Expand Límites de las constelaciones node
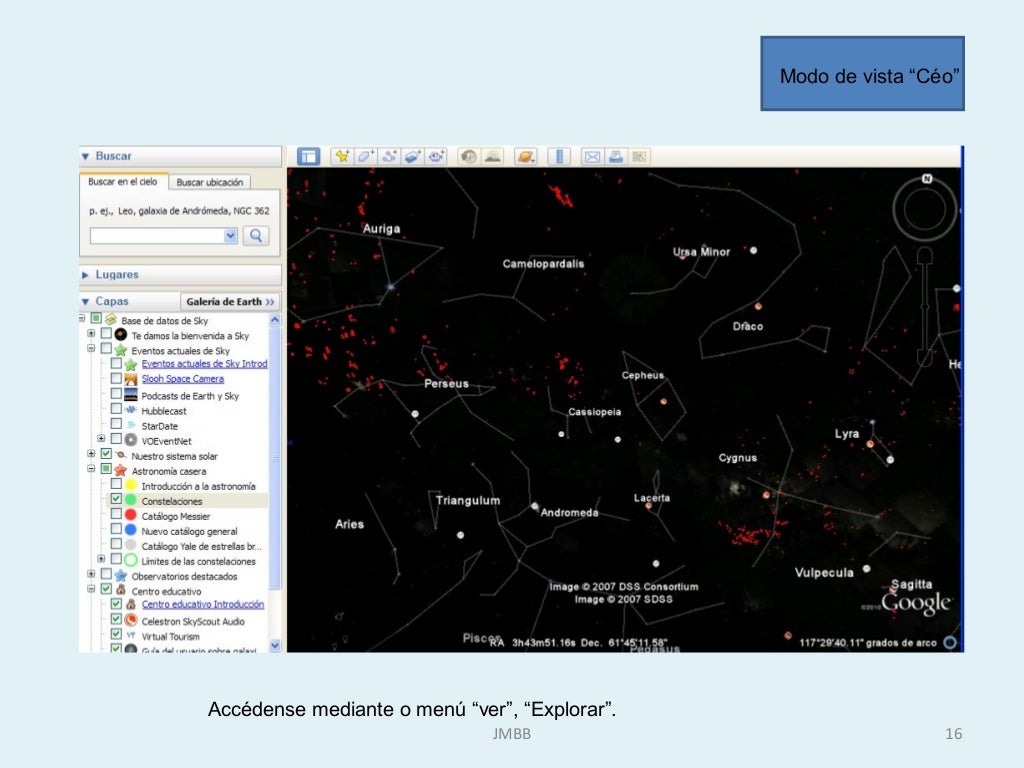The height and width of the screenshot is (768, 1024). pos(101,559)
